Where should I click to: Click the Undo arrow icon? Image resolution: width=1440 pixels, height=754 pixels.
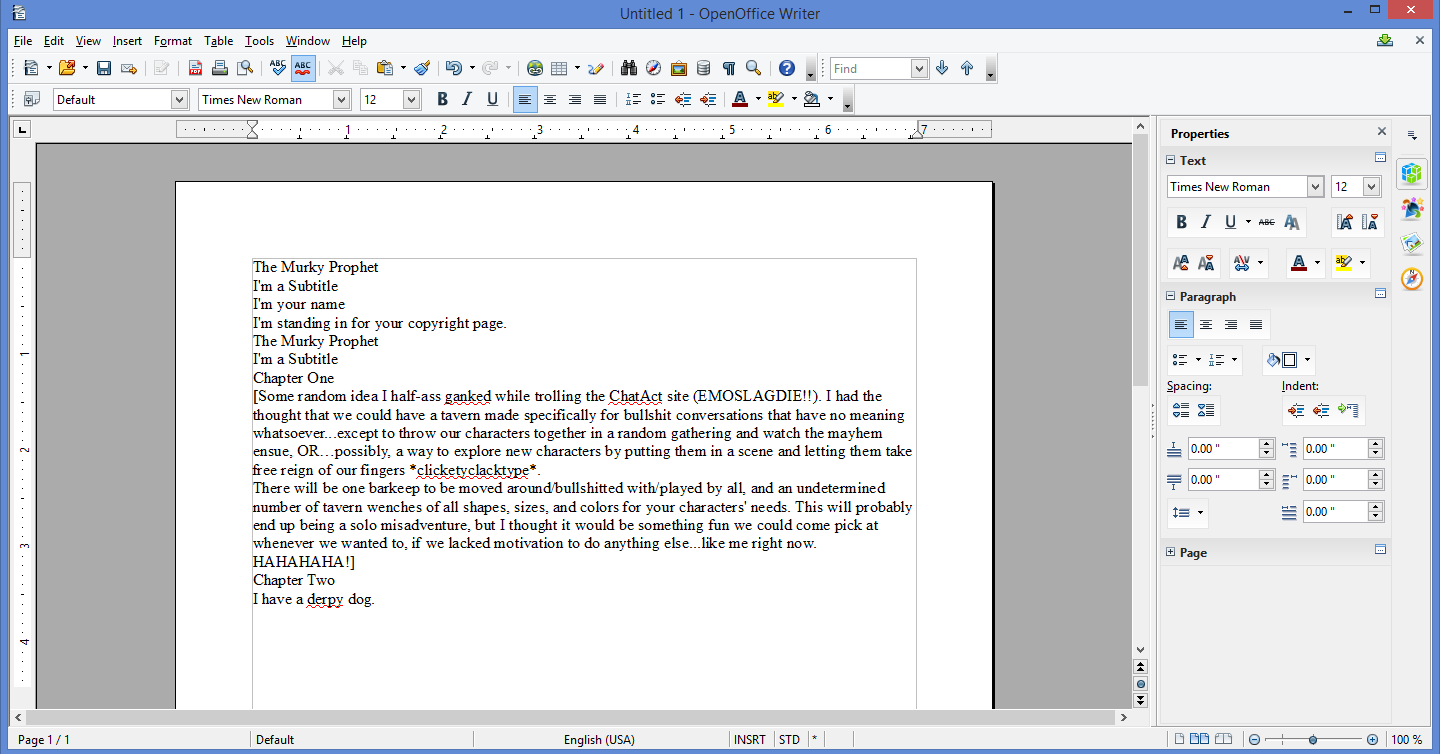pos(453,68)
